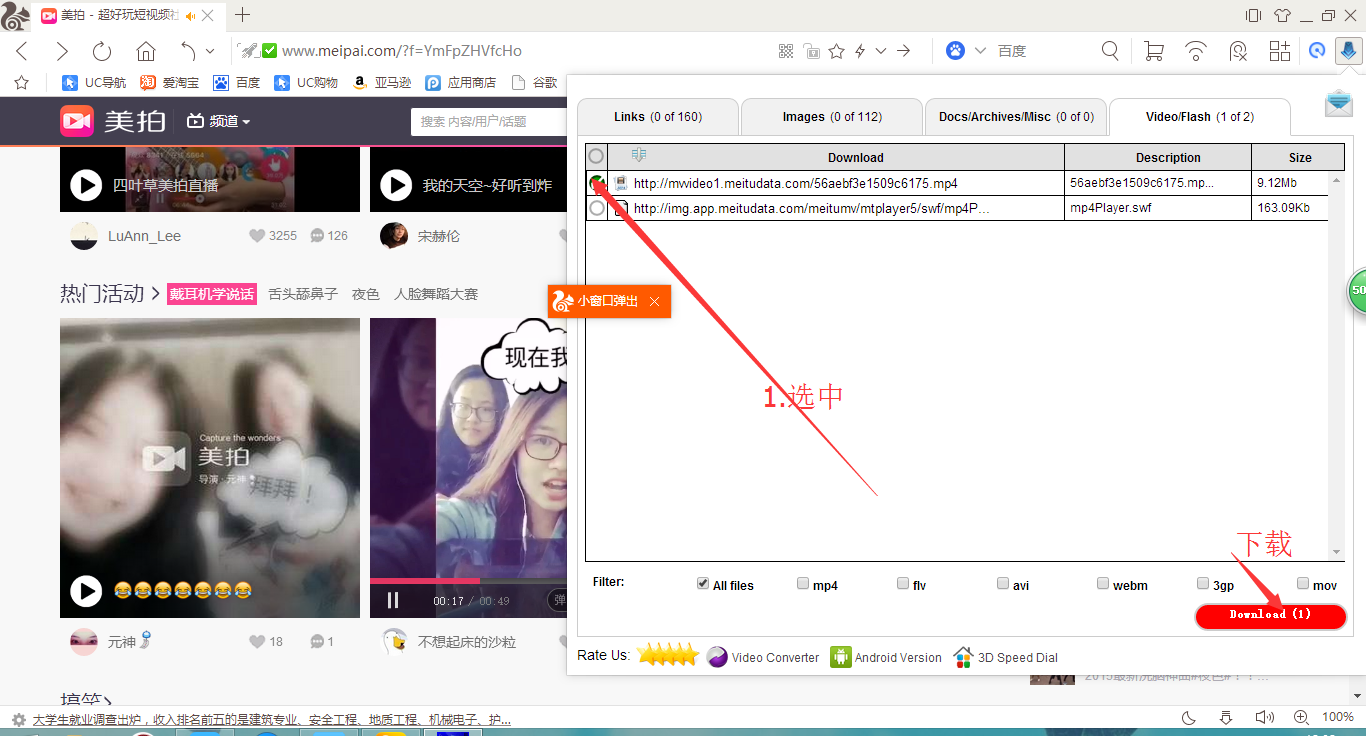Expand the address bar tools dropdown chevron
1366x736 pixels.
click(x=881, y=51)
